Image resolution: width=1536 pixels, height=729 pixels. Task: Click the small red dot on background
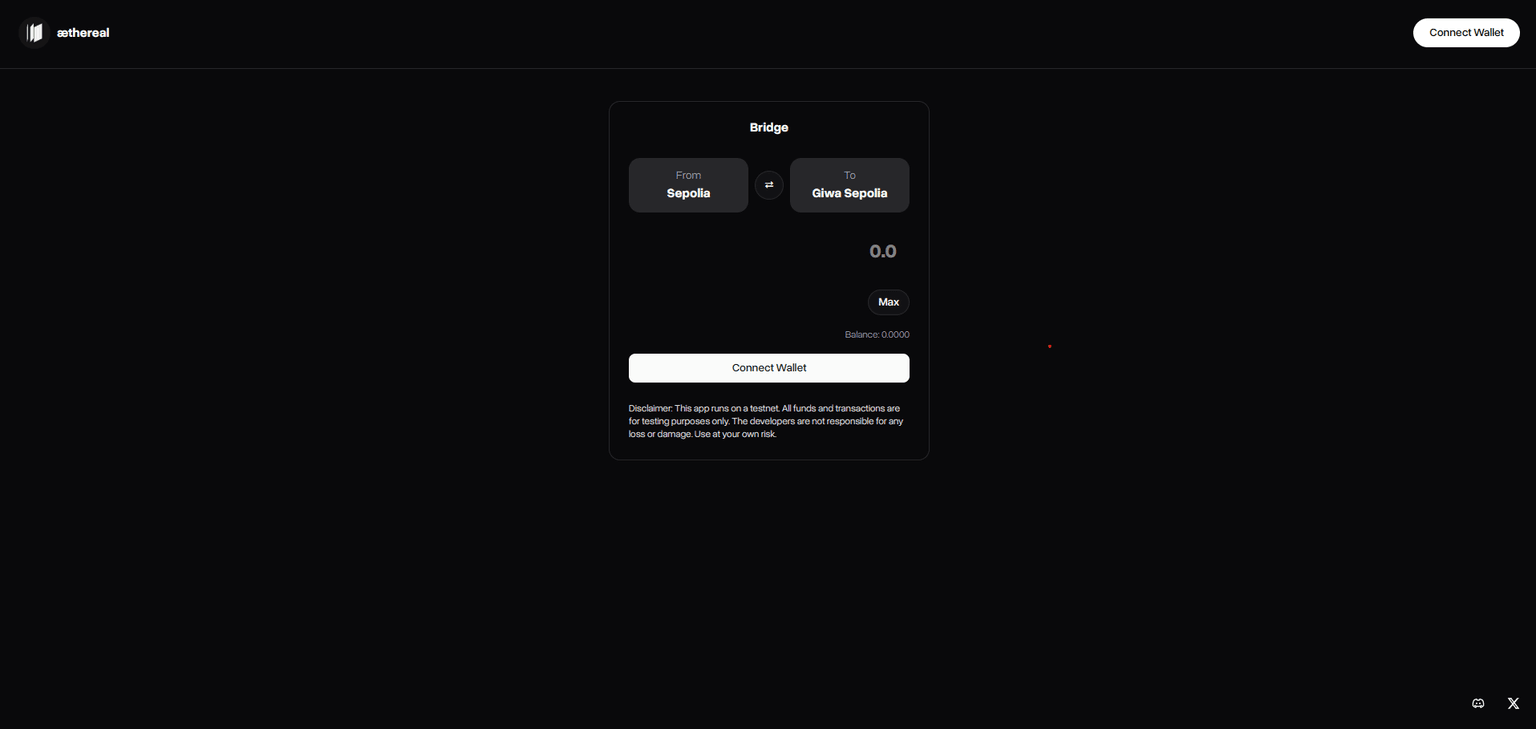coord(1049,347)
